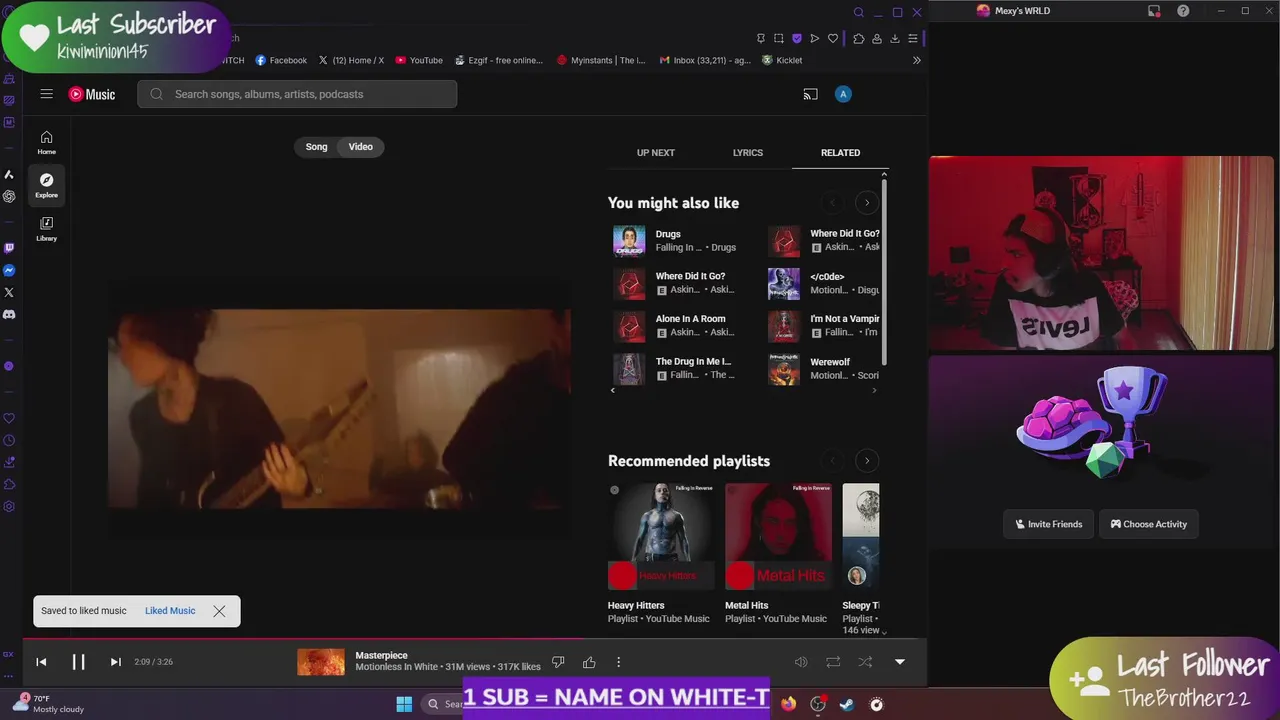Collapse player page with down arrow

click(x=899, y=662)
